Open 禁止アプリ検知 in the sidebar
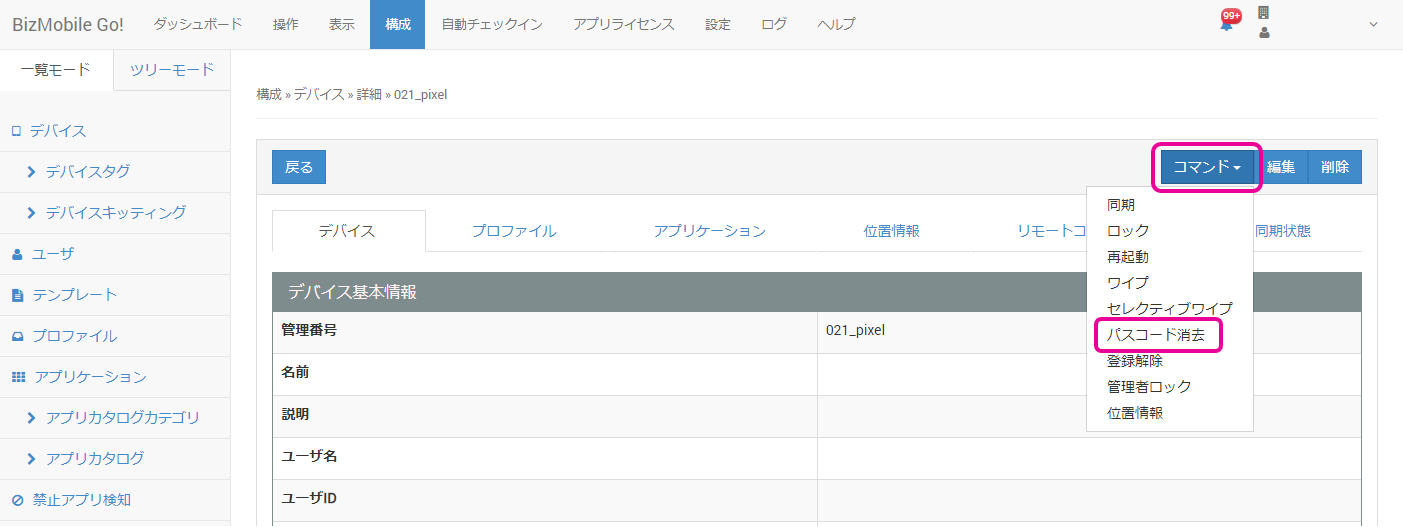 click(x=81, y=500)
